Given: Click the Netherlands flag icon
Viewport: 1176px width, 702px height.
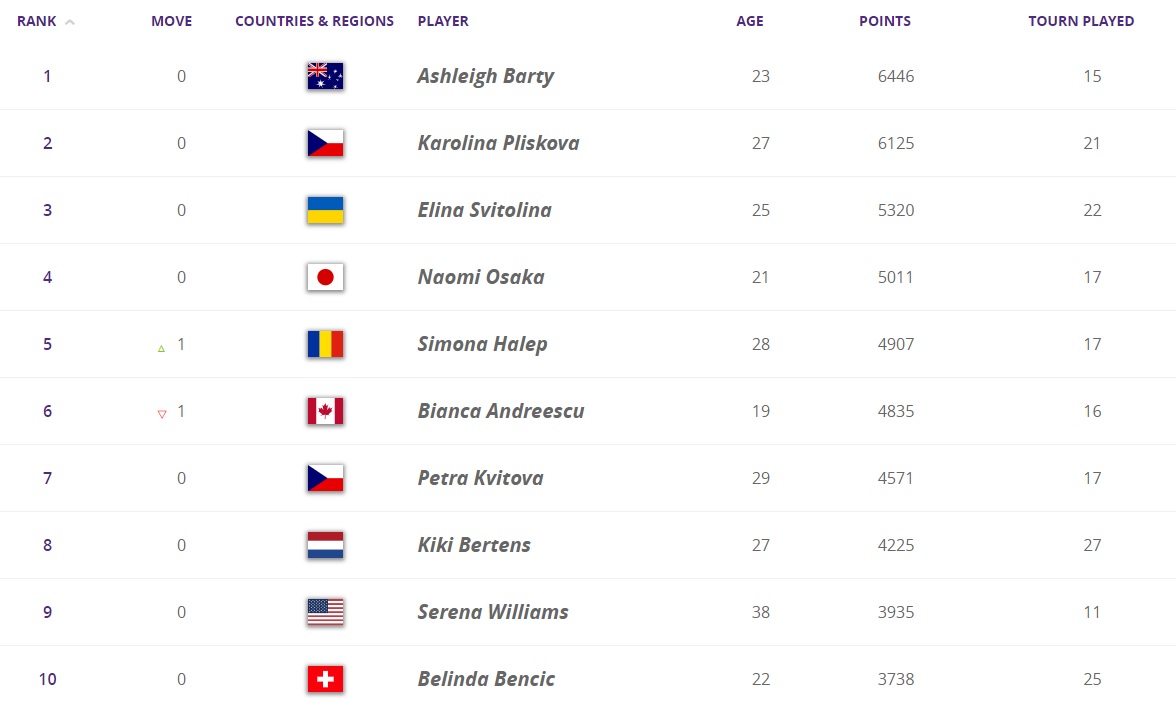Looking at the screenshot, I should tap(325, 545).
